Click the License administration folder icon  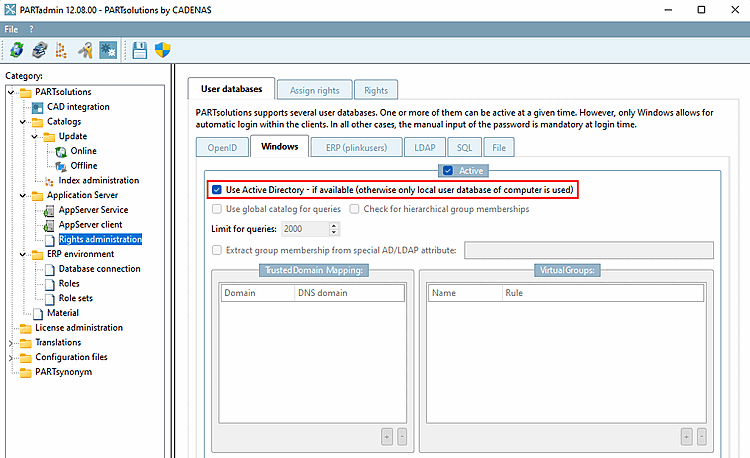click(x=26, y=328)
